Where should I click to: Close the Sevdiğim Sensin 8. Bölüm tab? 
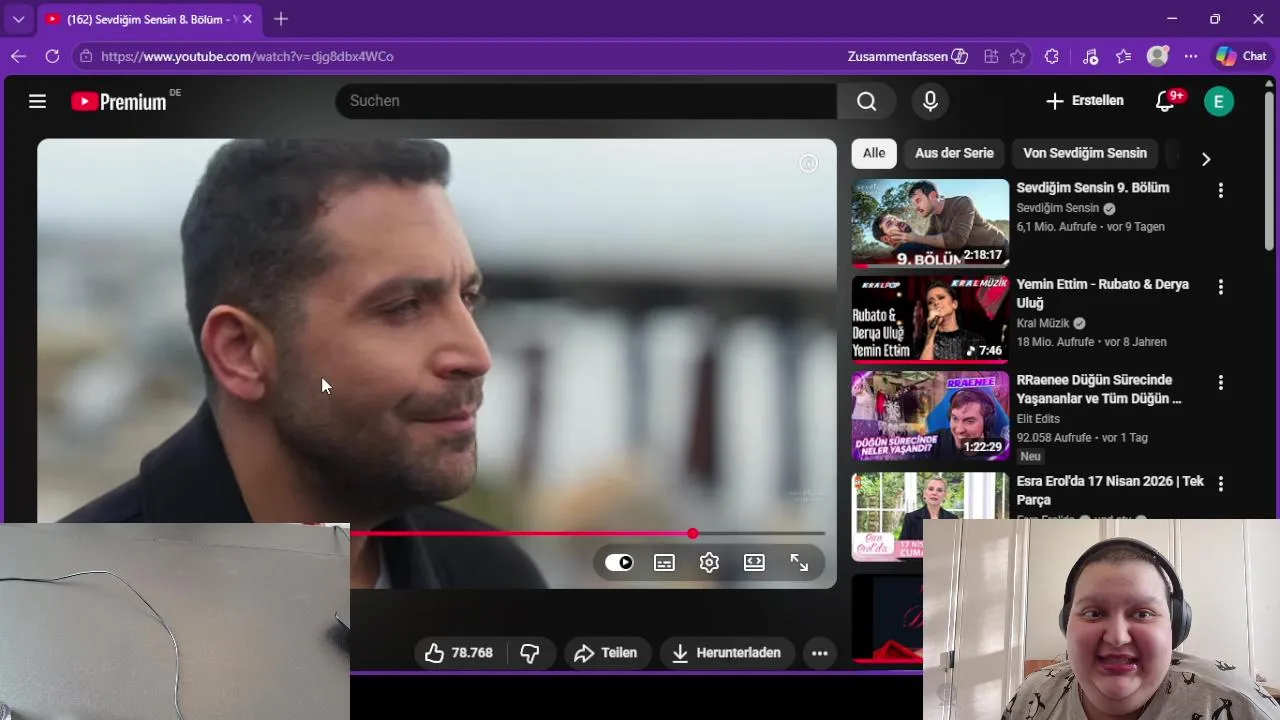tap(247, 19)
